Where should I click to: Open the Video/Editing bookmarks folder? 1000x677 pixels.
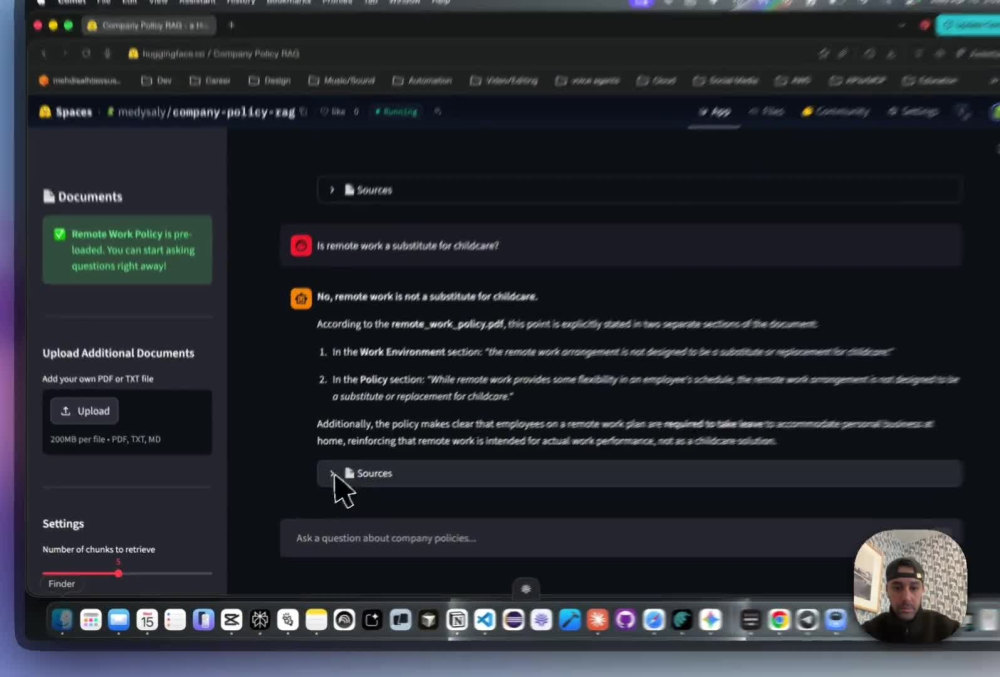tap(504, 80)
